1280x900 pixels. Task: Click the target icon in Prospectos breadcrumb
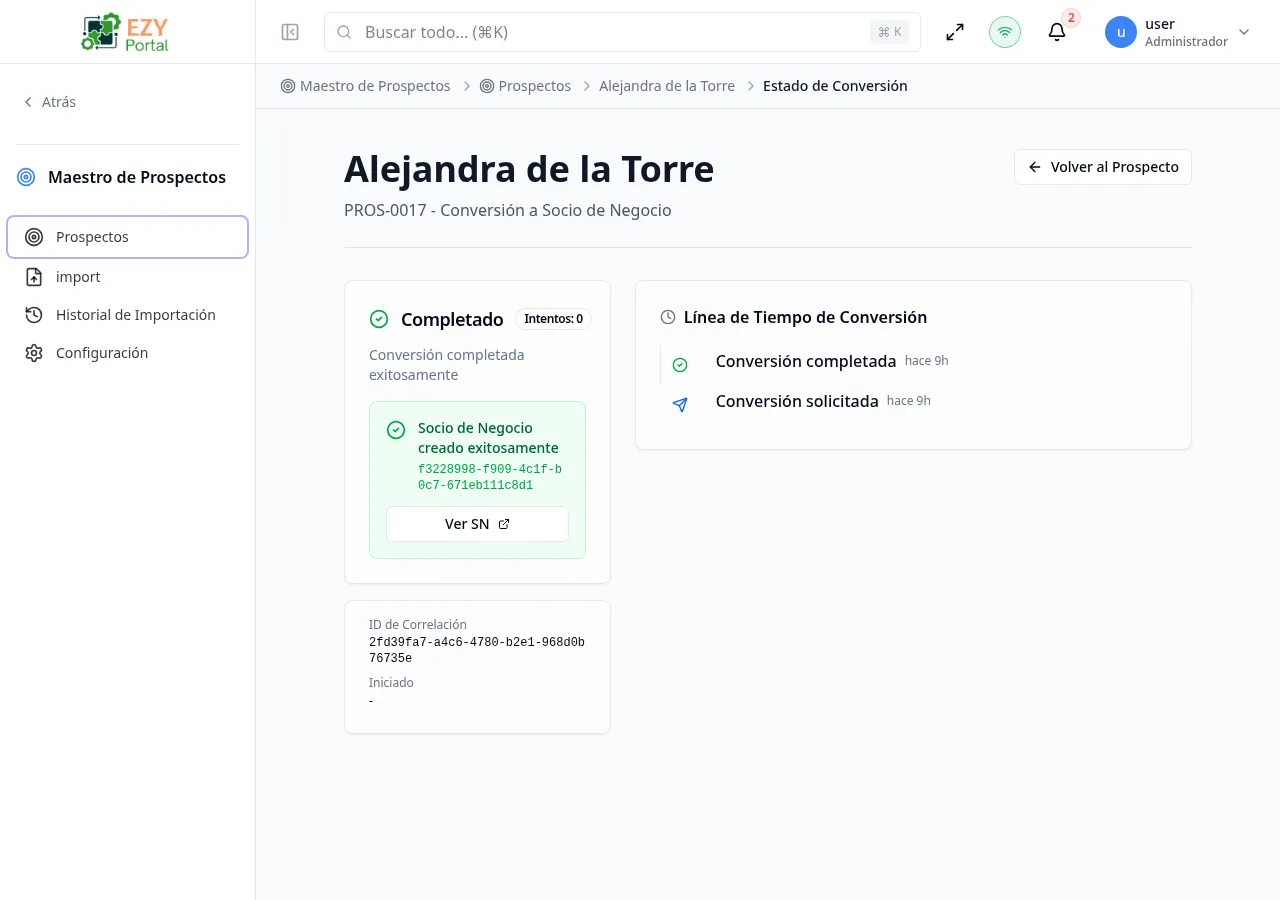487,86
